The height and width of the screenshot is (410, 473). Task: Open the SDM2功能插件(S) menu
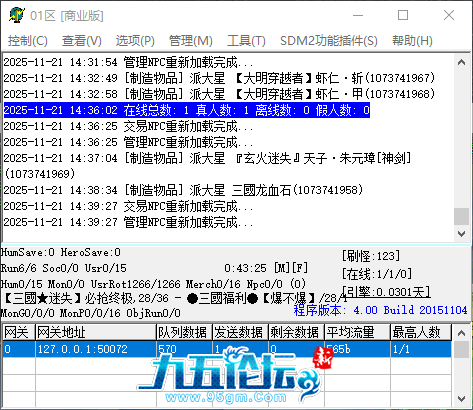click(329, 41)
